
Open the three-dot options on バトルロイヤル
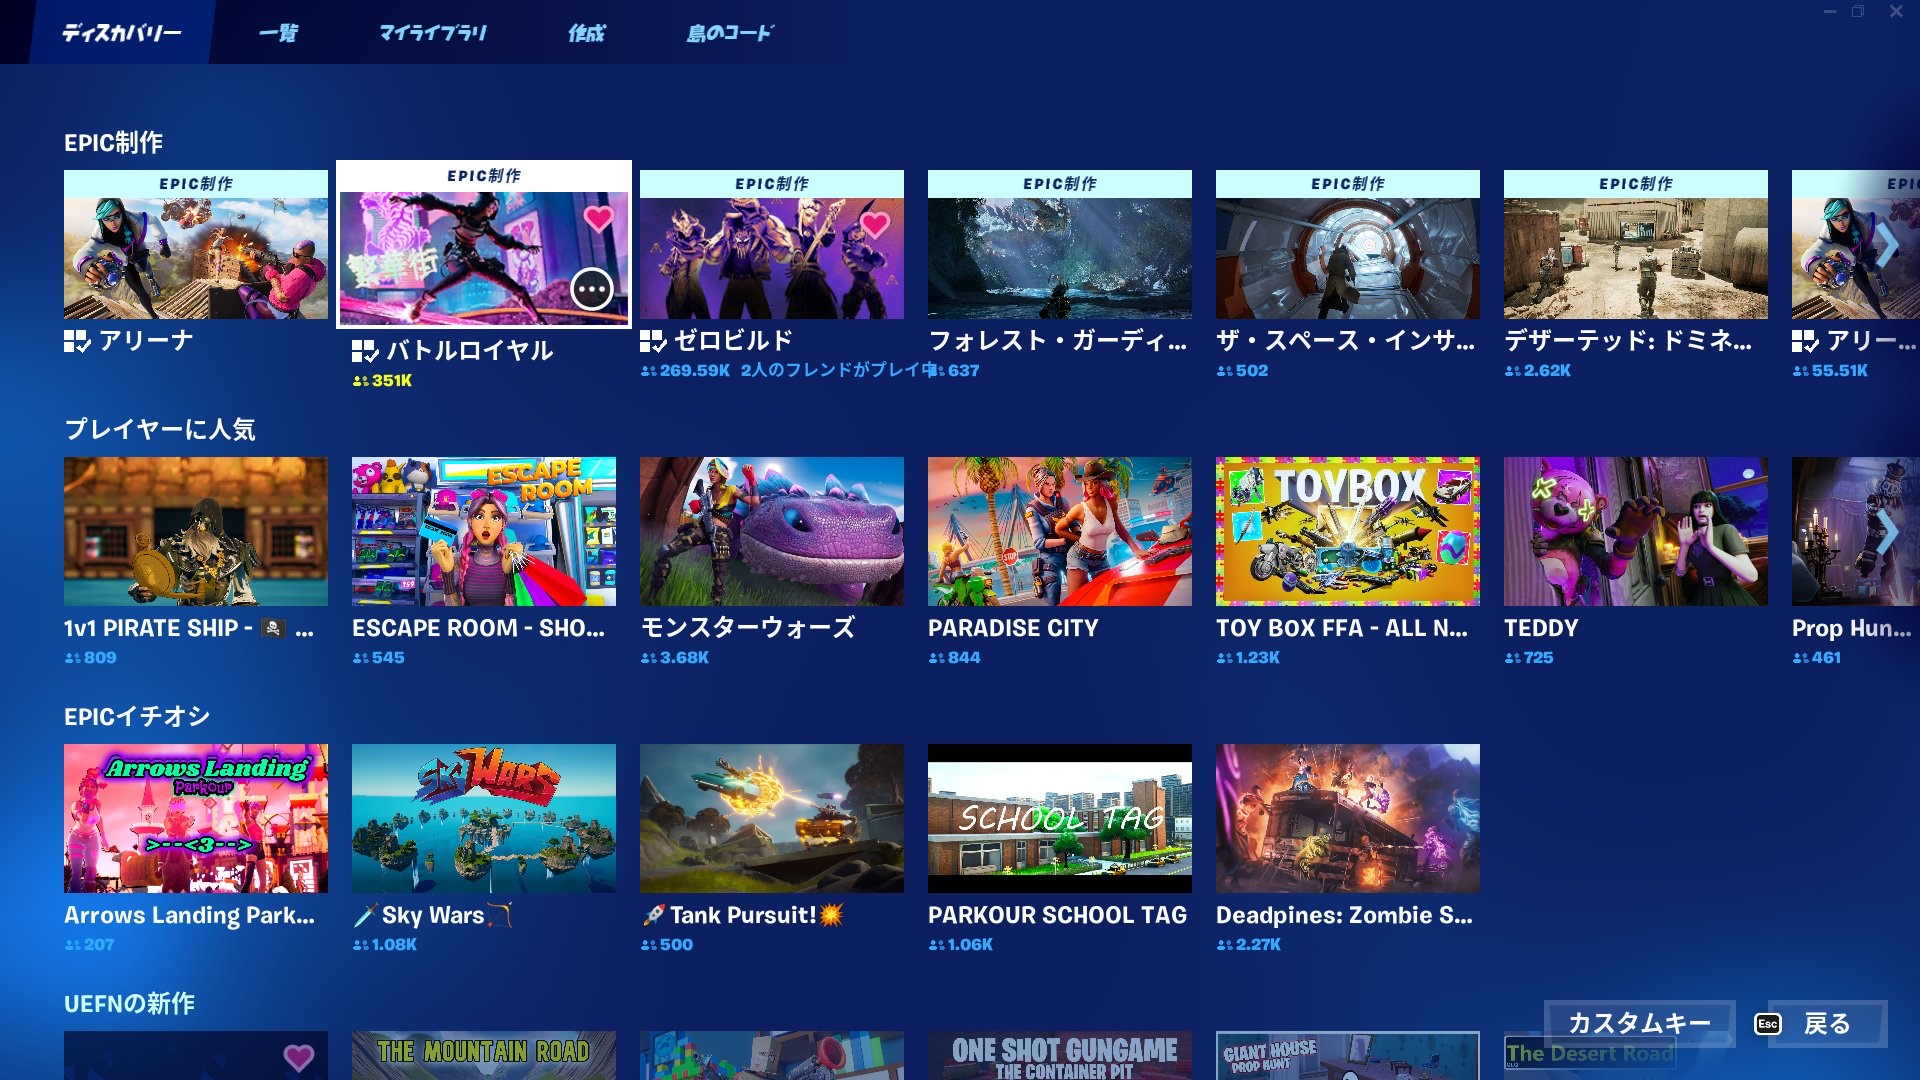click(x=592, y=290)
